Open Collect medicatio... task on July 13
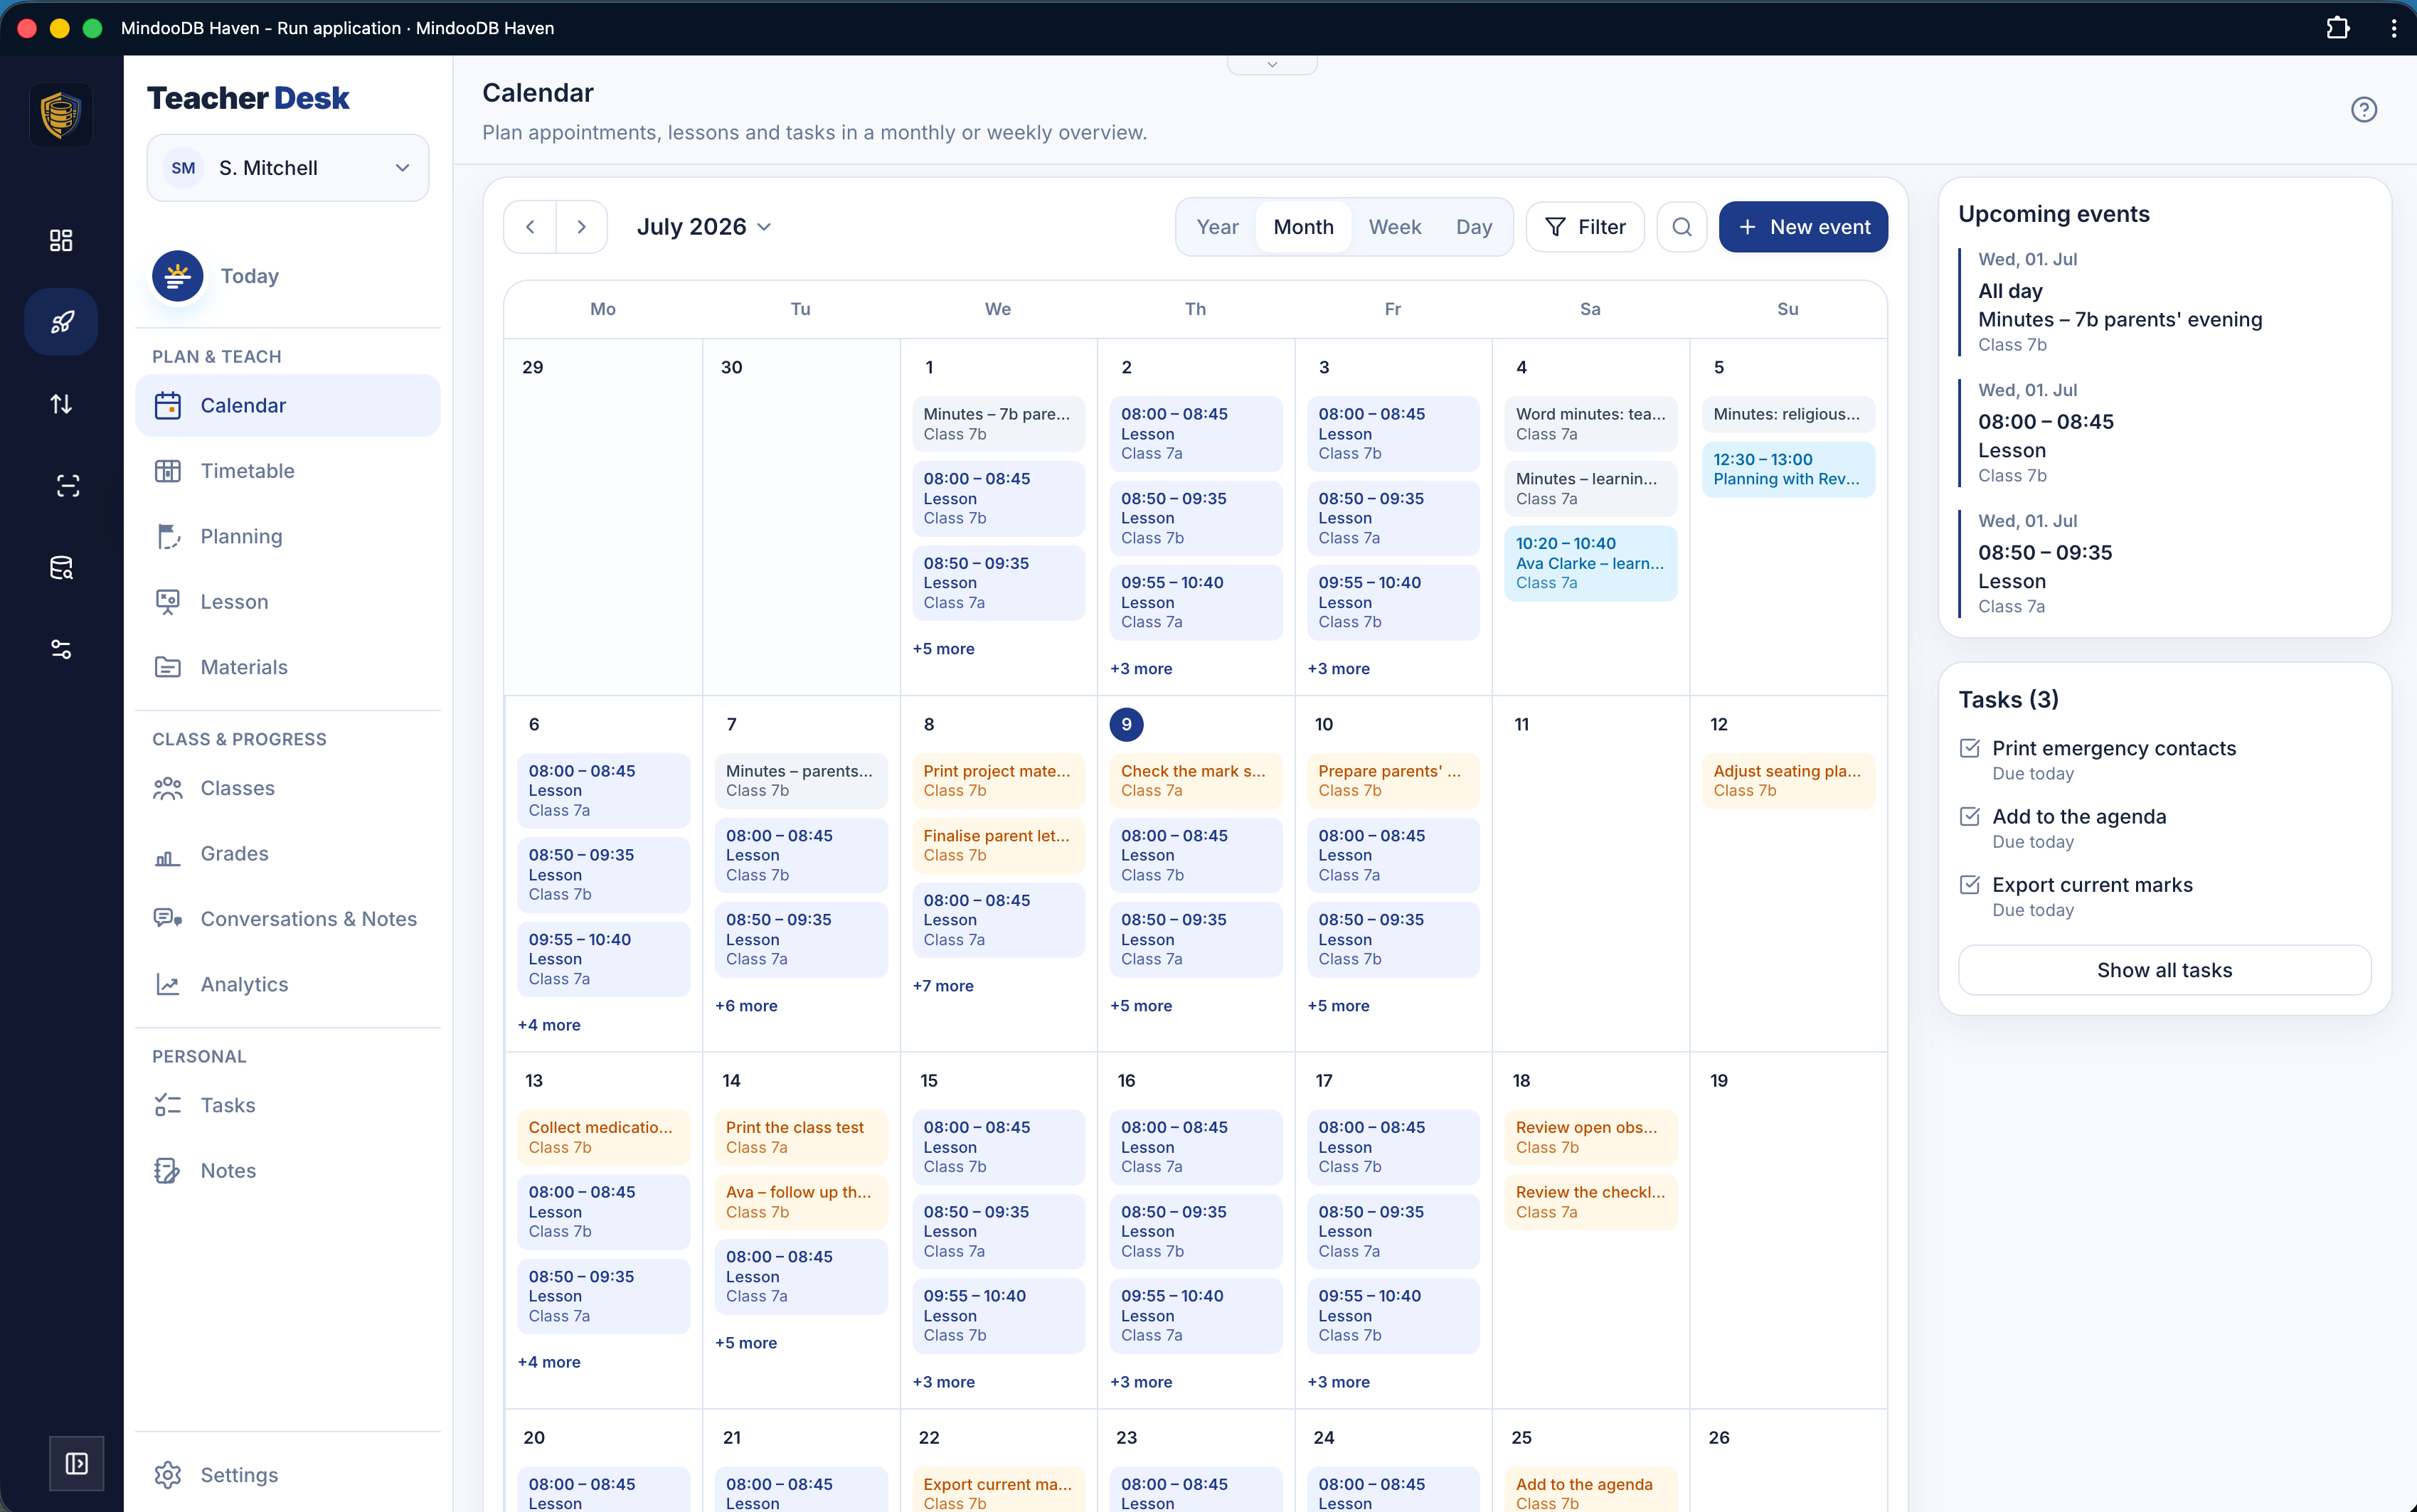Screen dimensions: 2417x1512 [x=603, y=1137]
